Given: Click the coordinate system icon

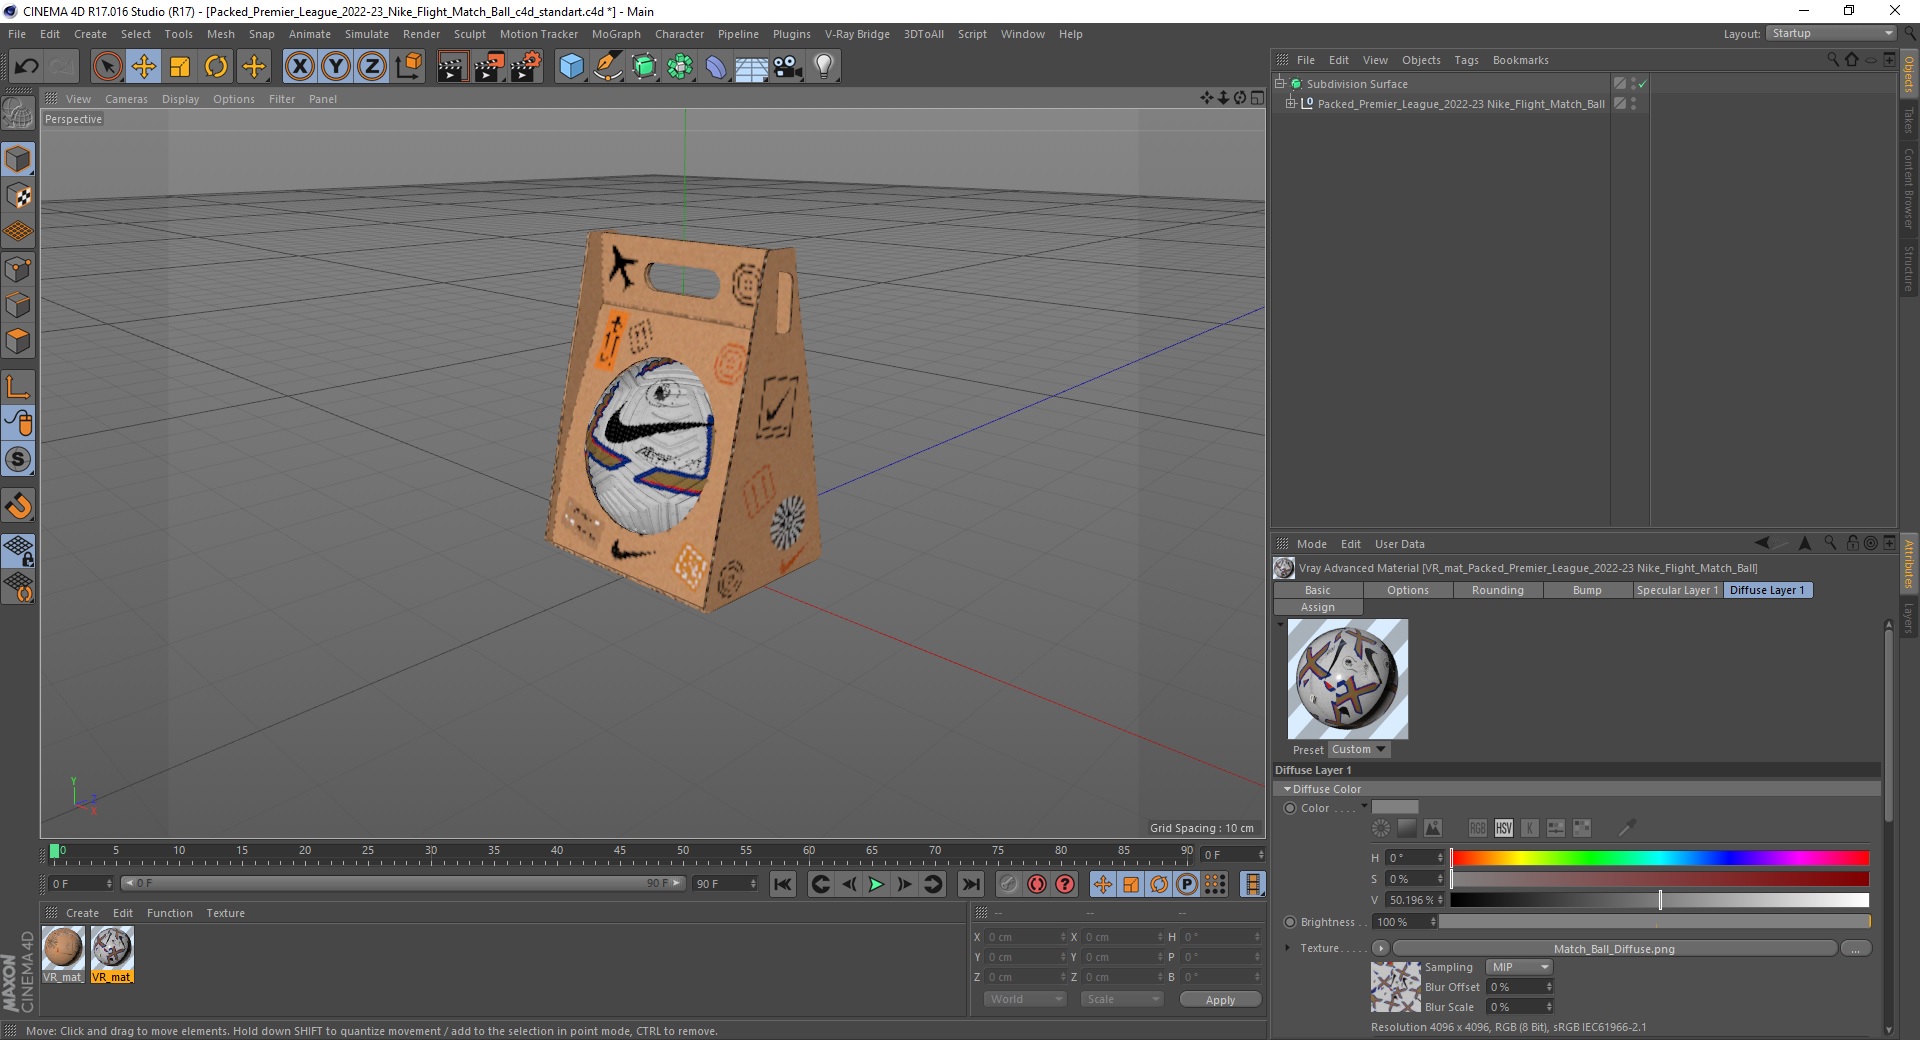Looking at the screenshot, I should coord(408,67).
